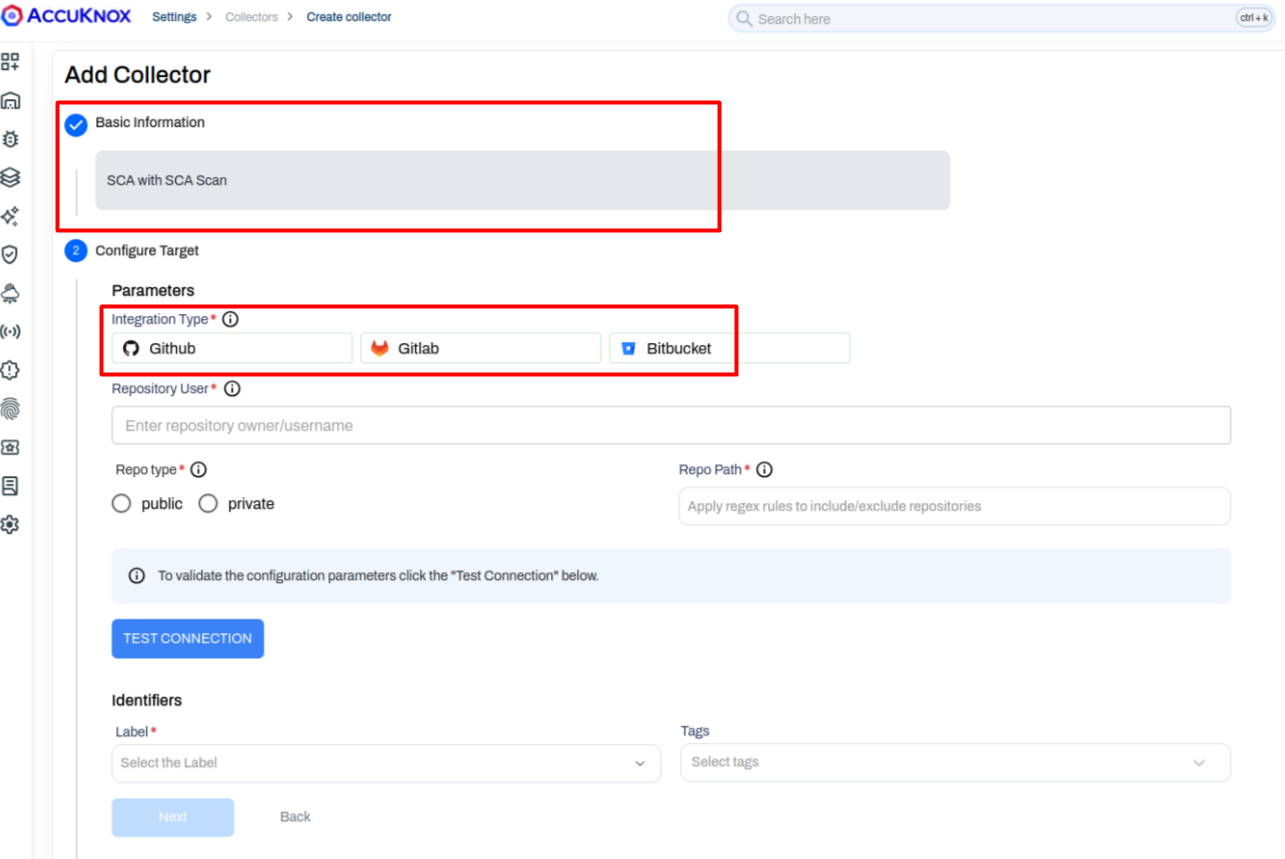Image resolution: width=1285 pixels, height=859 pixels.
Task: Open the shield checkmark sidebar icon
Action: click(11, 255)
